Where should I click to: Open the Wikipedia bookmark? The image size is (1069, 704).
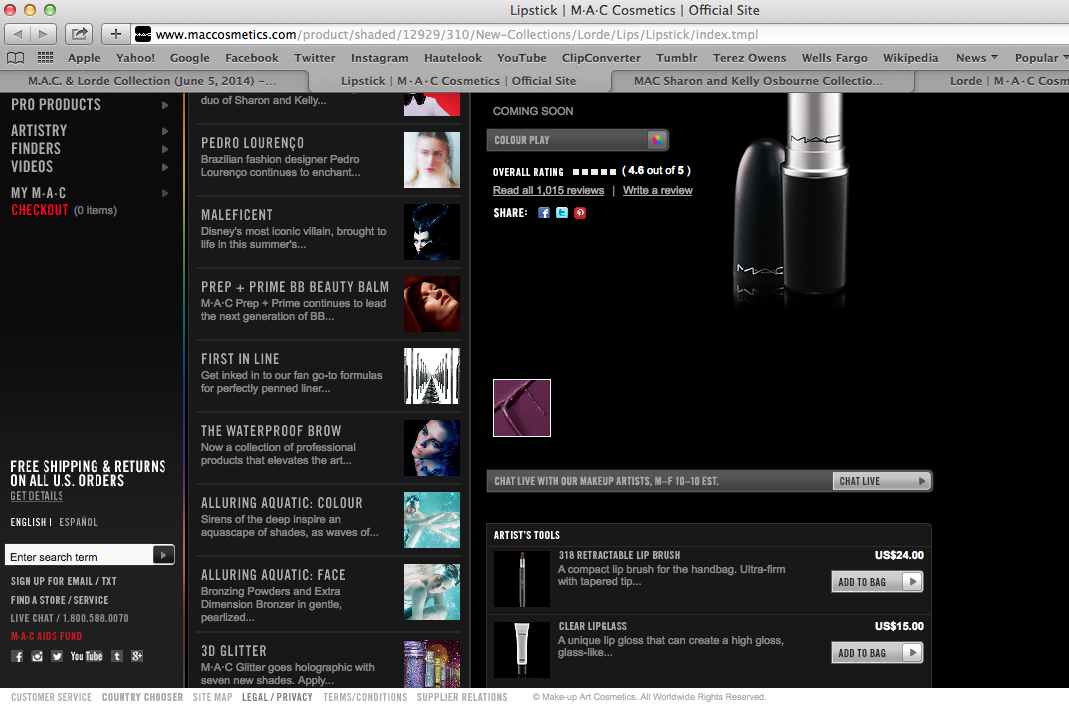click(x=910, y=58)
